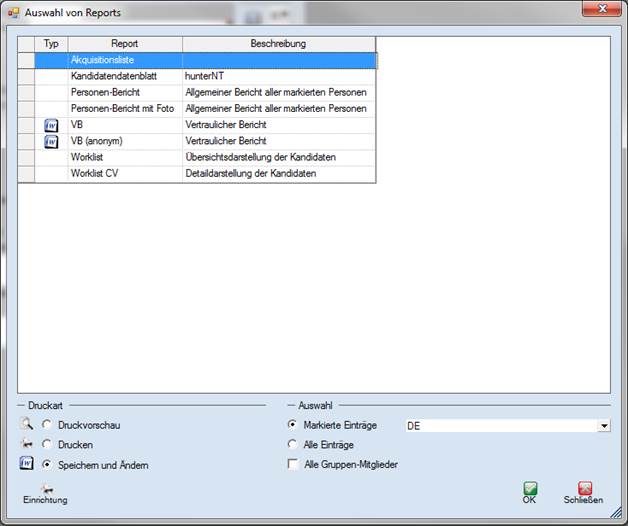The width and height of the screenshot is (628, 526).
Task: Confirm with the green OK checkmark
Action: pyautogui.click(x=530, y=490)
